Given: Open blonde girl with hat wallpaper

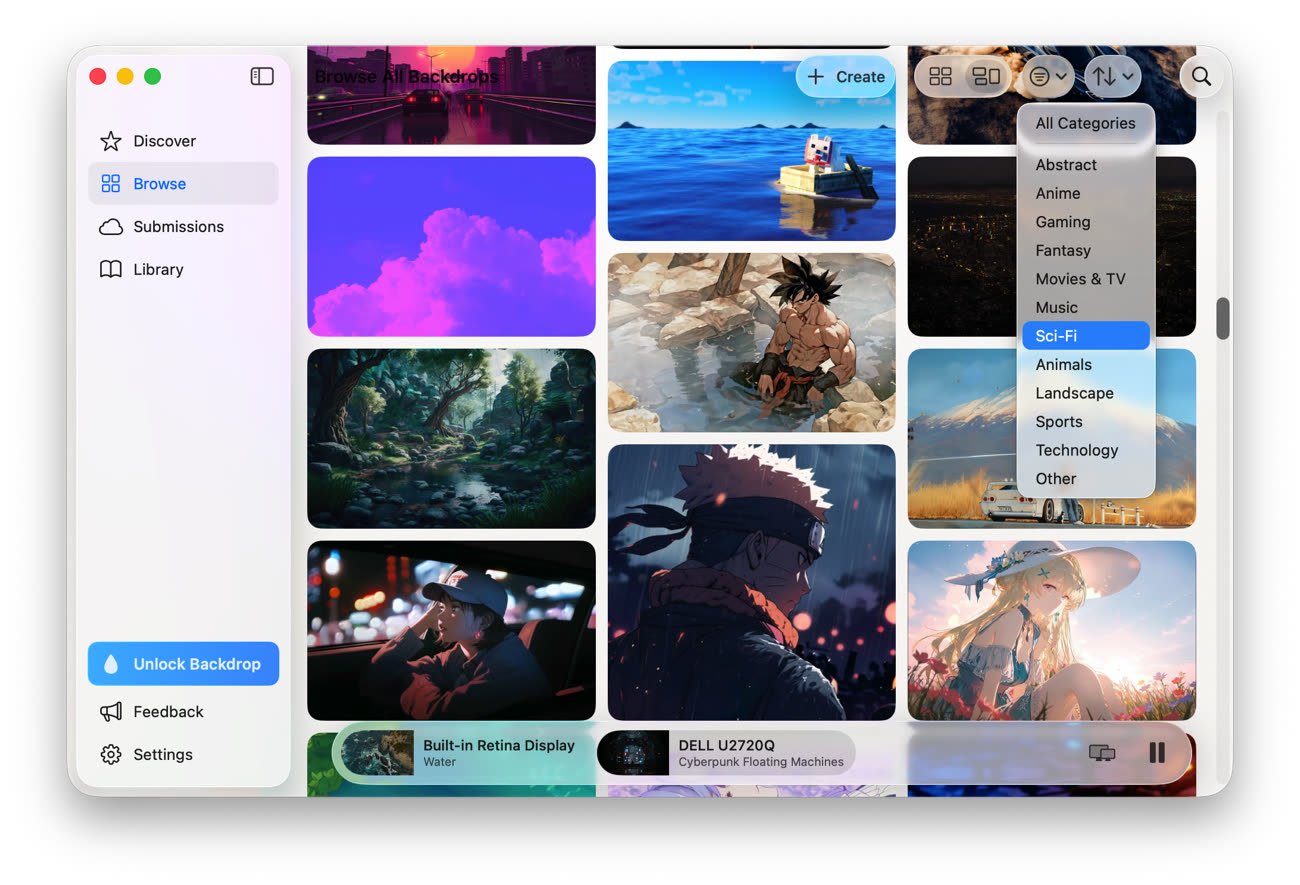Looking at the screenshot, I should pyautogui.click(x=1052, y=631).
